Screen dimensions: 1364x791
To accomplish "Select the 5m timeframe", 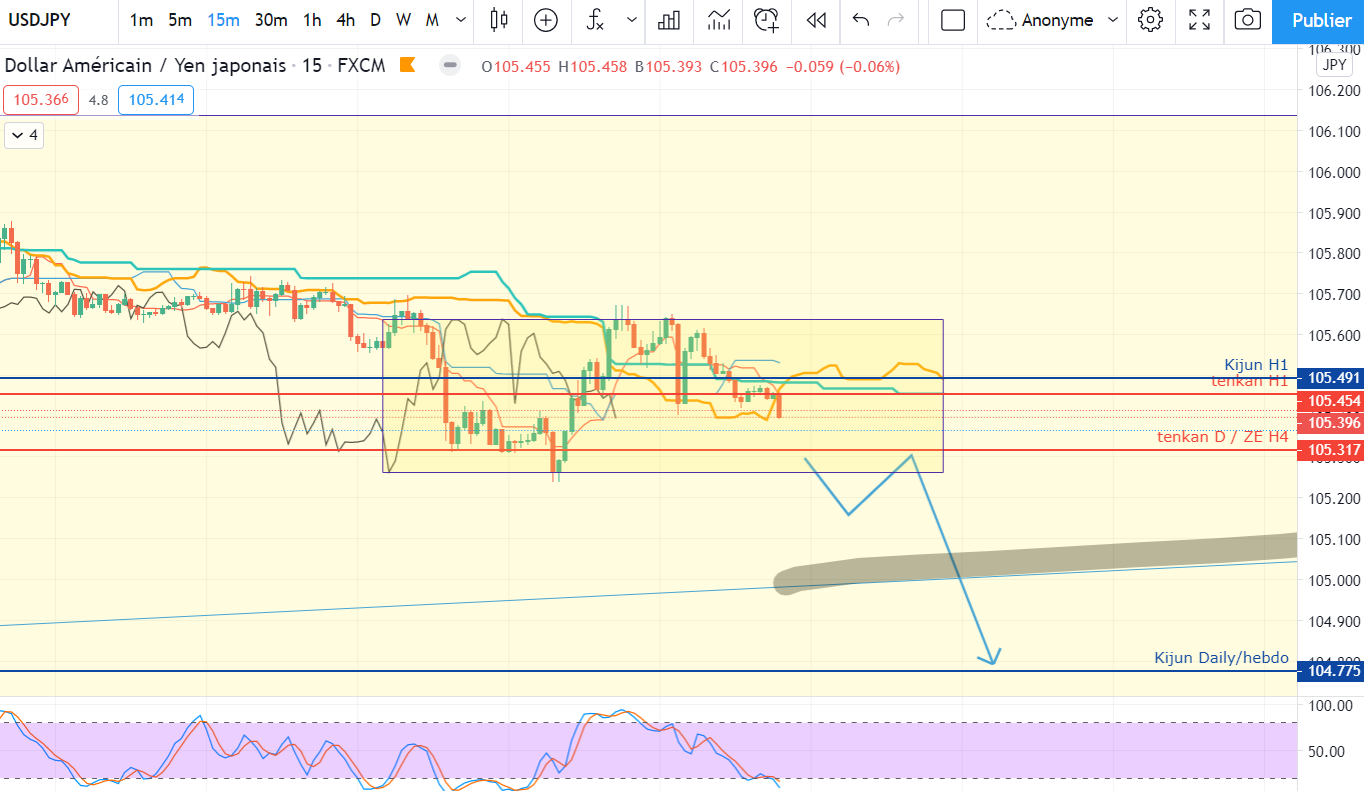I will click(180, 20).
